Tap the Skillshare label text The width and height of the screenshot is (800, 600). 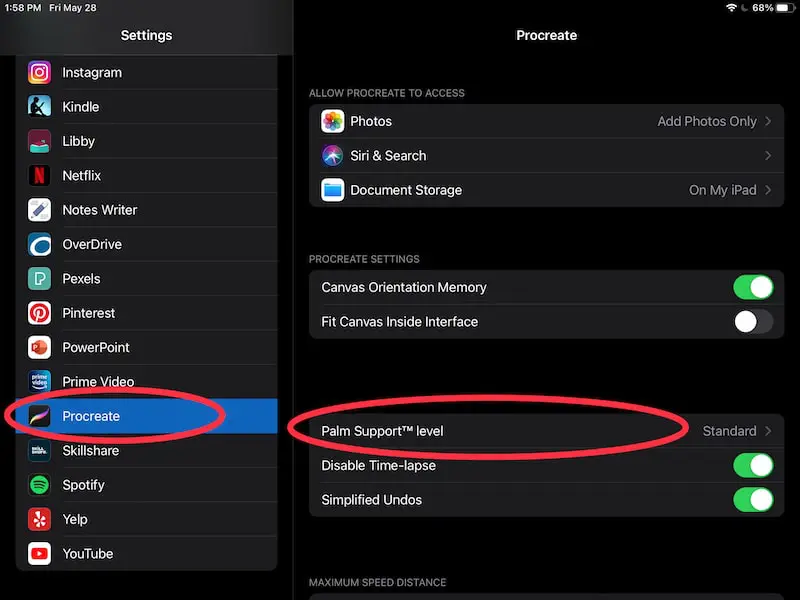coord(91,451)
